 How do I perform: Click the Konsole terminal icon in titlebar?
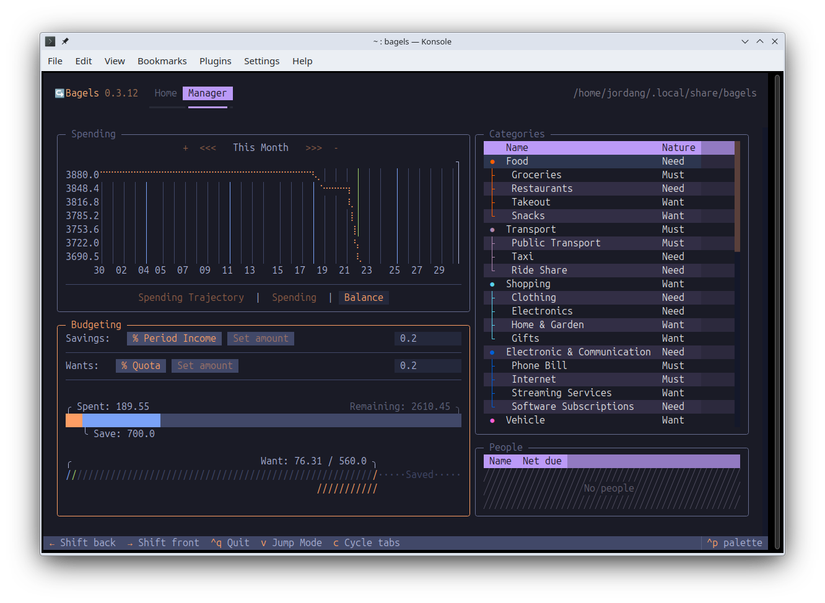[49, 41]
